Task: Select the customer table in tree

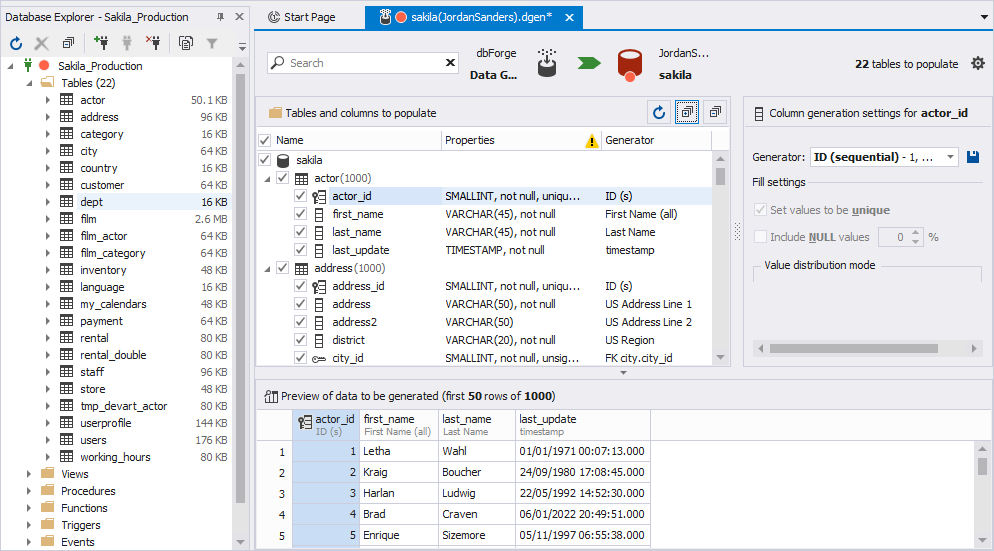Action: (x=102, y=185)
